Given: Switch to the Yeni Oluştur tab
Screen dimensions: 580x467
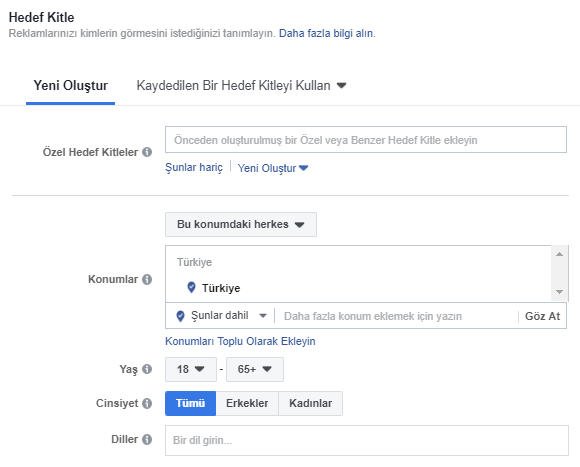Looking at the screenshot, I should (x=71, y=85).
